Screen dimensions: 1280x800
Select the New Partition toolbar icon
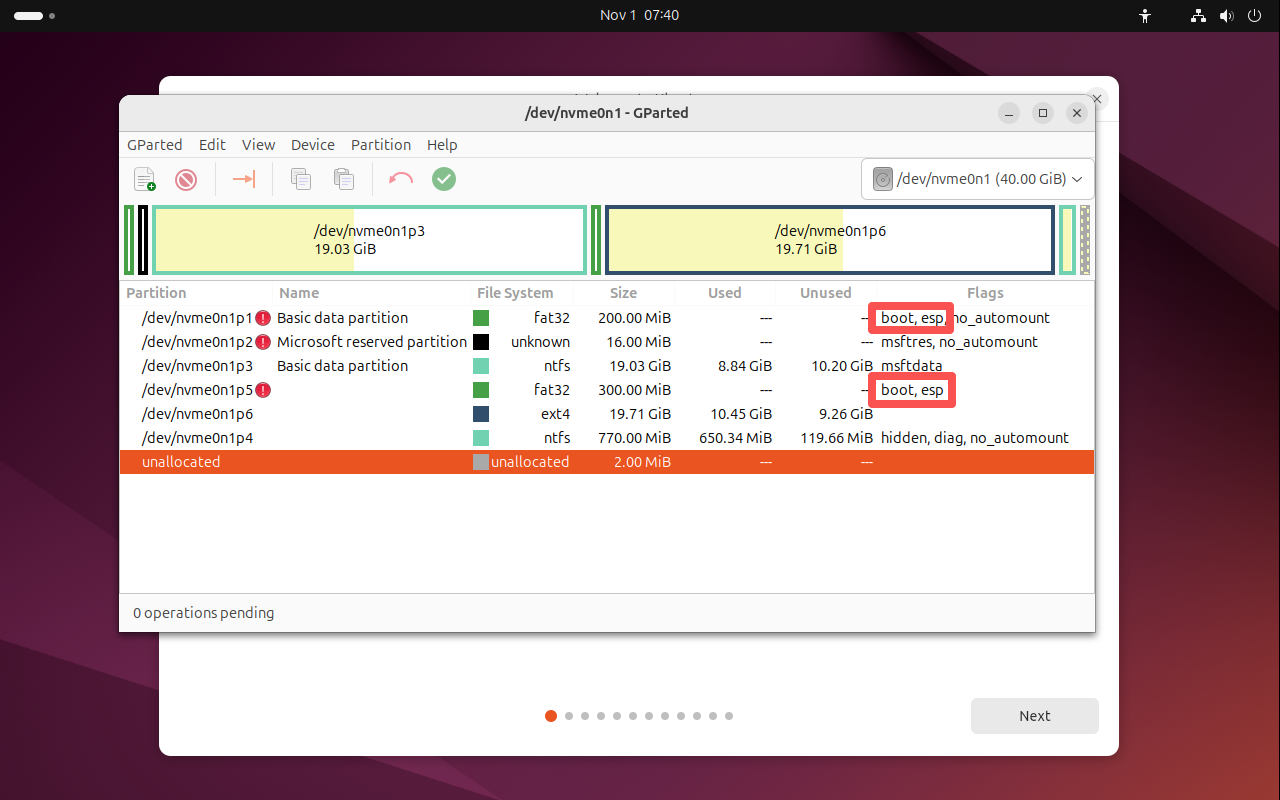tap(144, 178)
